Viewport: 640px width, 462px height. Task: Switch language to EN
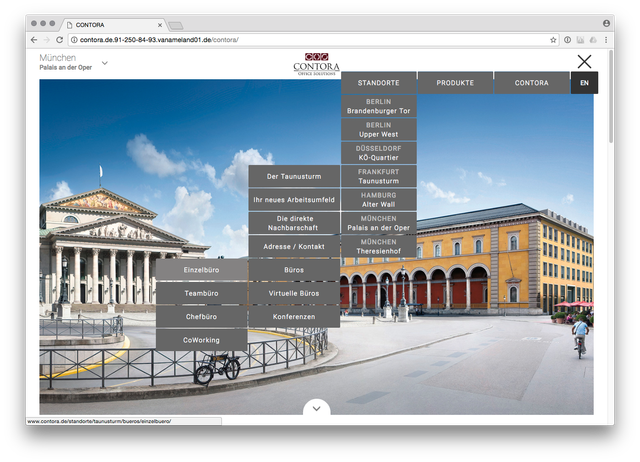click(x=584, y=83)
